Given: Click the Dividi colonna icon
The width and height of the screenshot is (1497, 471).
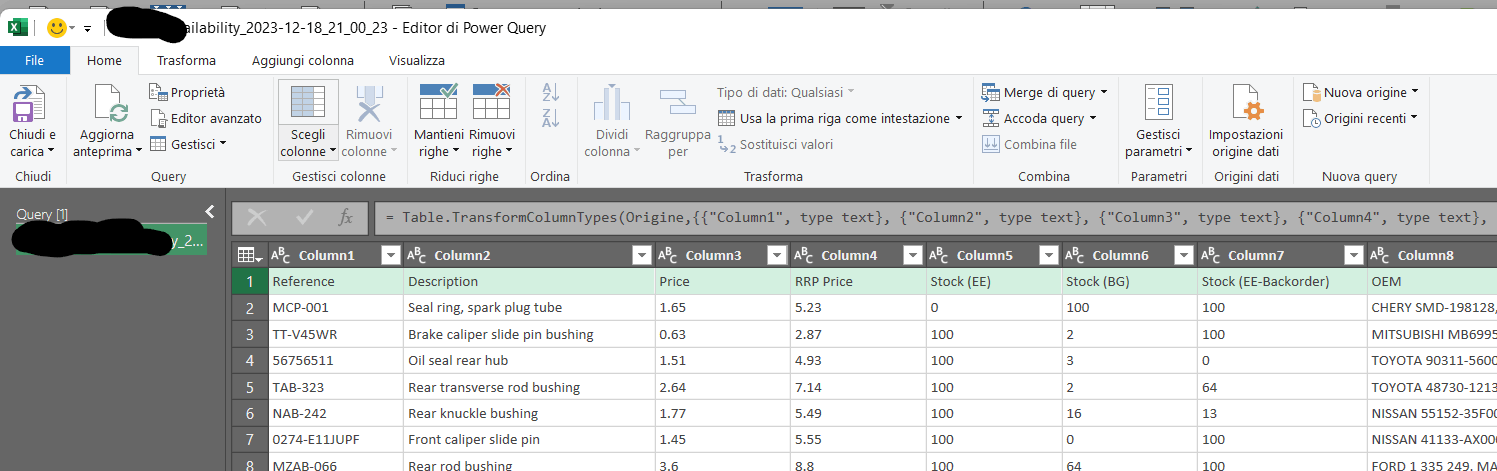Looking at the screenshot, I should 611,103.
